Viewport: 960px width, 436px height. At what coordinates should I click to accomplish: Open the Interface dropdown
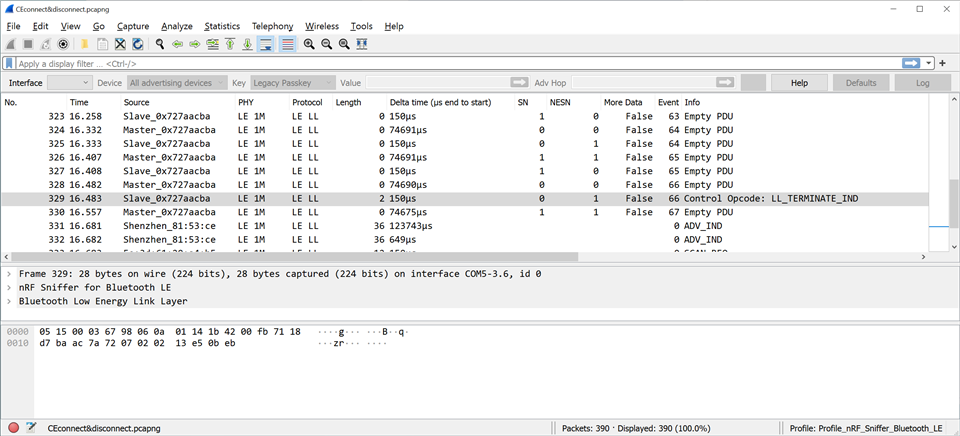click(x=69, y=83)
